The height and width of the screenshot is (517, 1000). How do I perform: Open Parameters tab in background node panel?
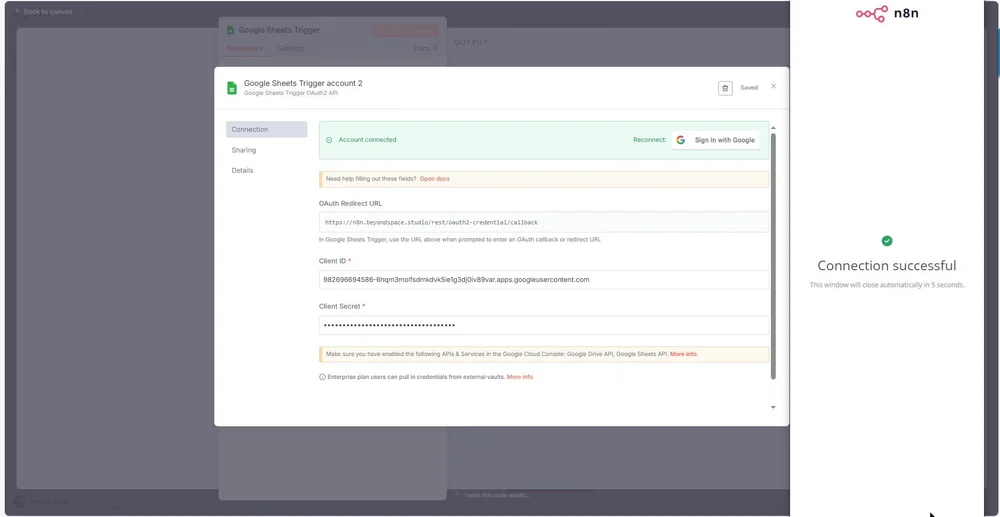(x=244, y=48)
